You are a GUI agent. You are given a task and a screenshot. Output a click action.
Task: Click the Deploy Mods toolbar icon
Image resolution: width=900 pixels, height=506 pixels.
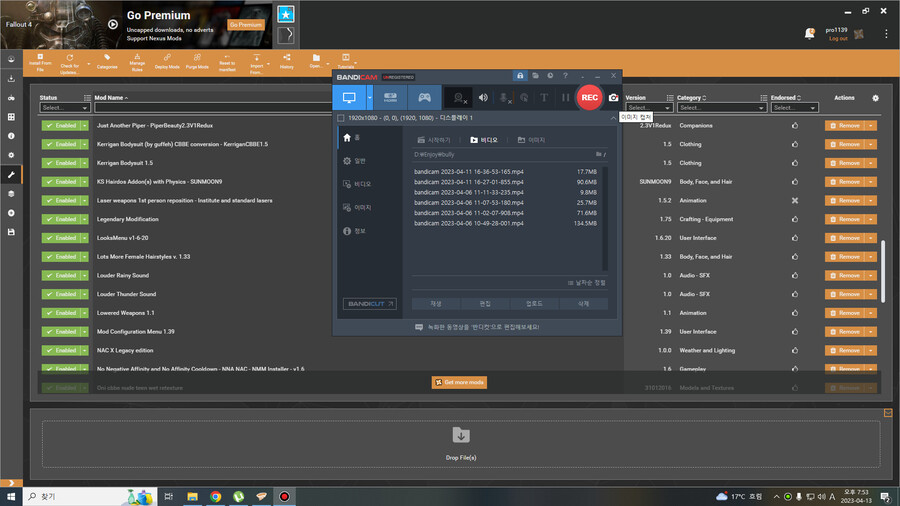click(167, 61)
